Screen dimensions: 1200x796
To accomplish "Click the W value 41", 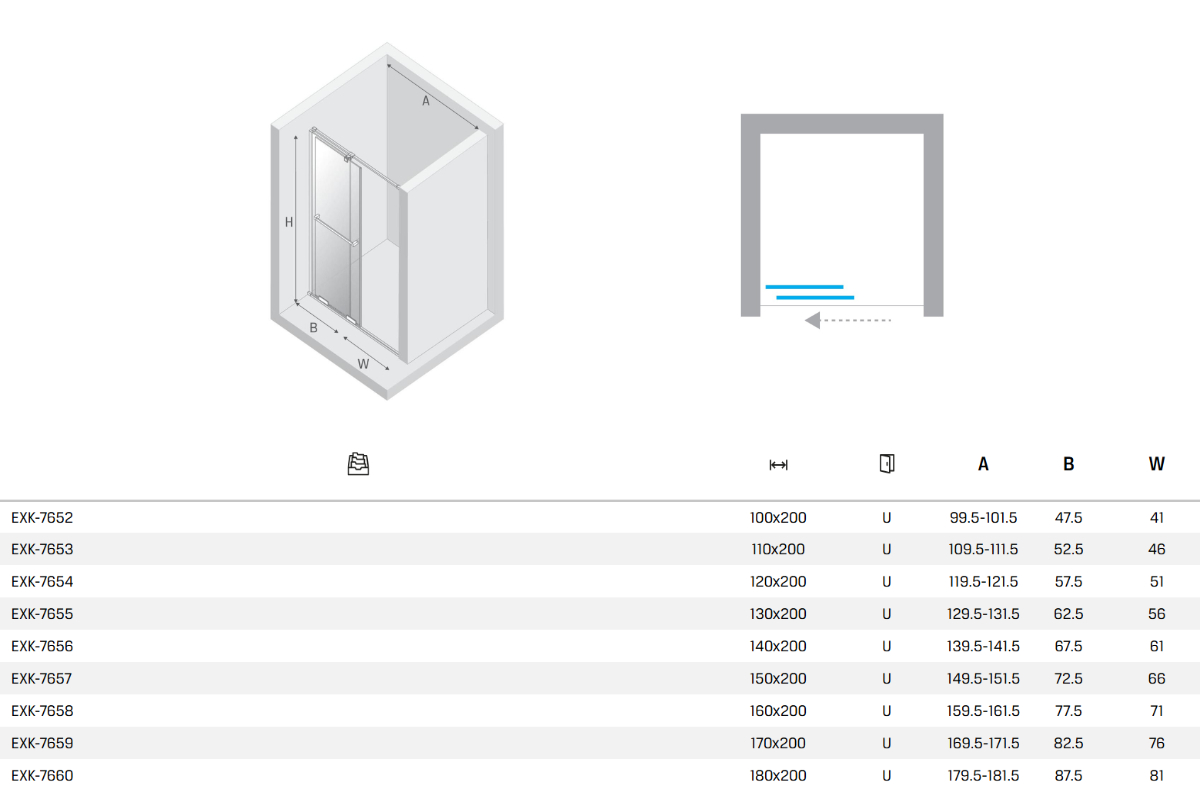I will pyautogui.click(x=1157, y=518).
